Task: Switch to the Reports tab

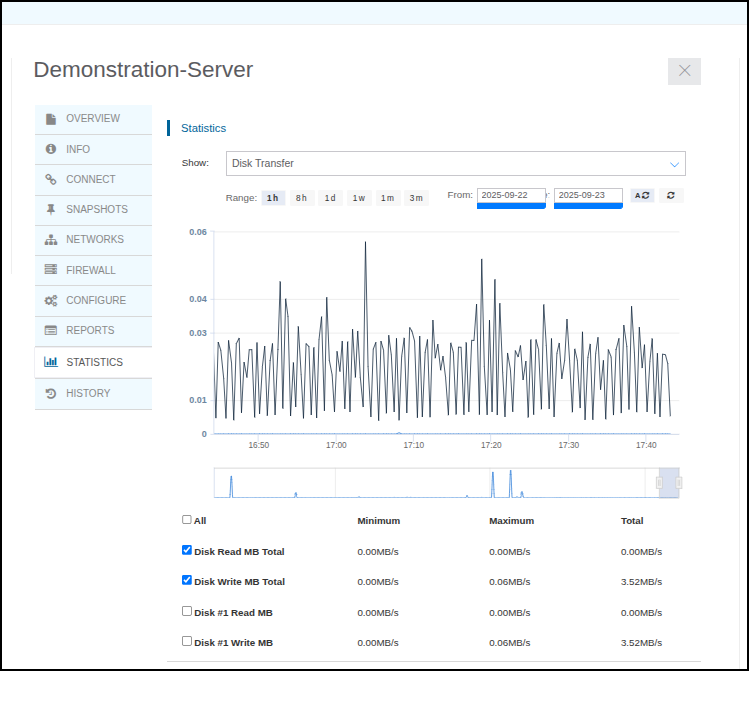Action: [92, 331]
